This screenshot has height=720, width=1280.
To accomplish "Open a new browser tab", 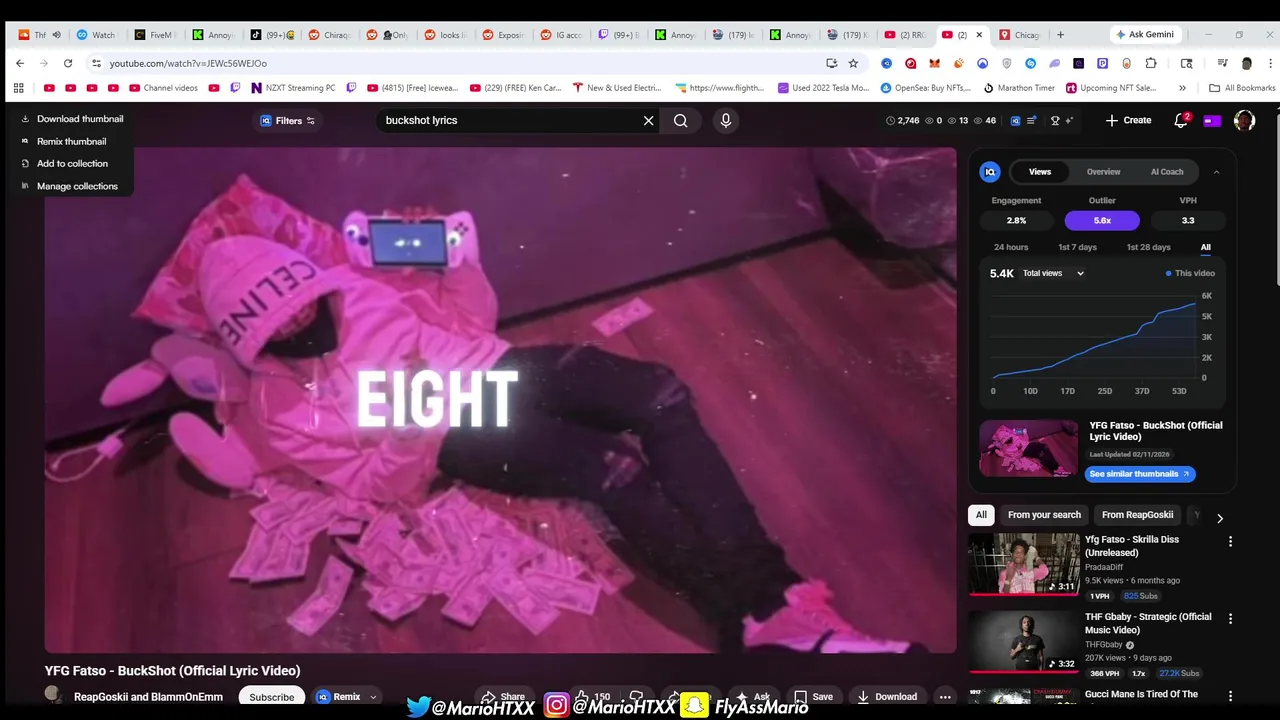I will click(x=1060, y=34).
